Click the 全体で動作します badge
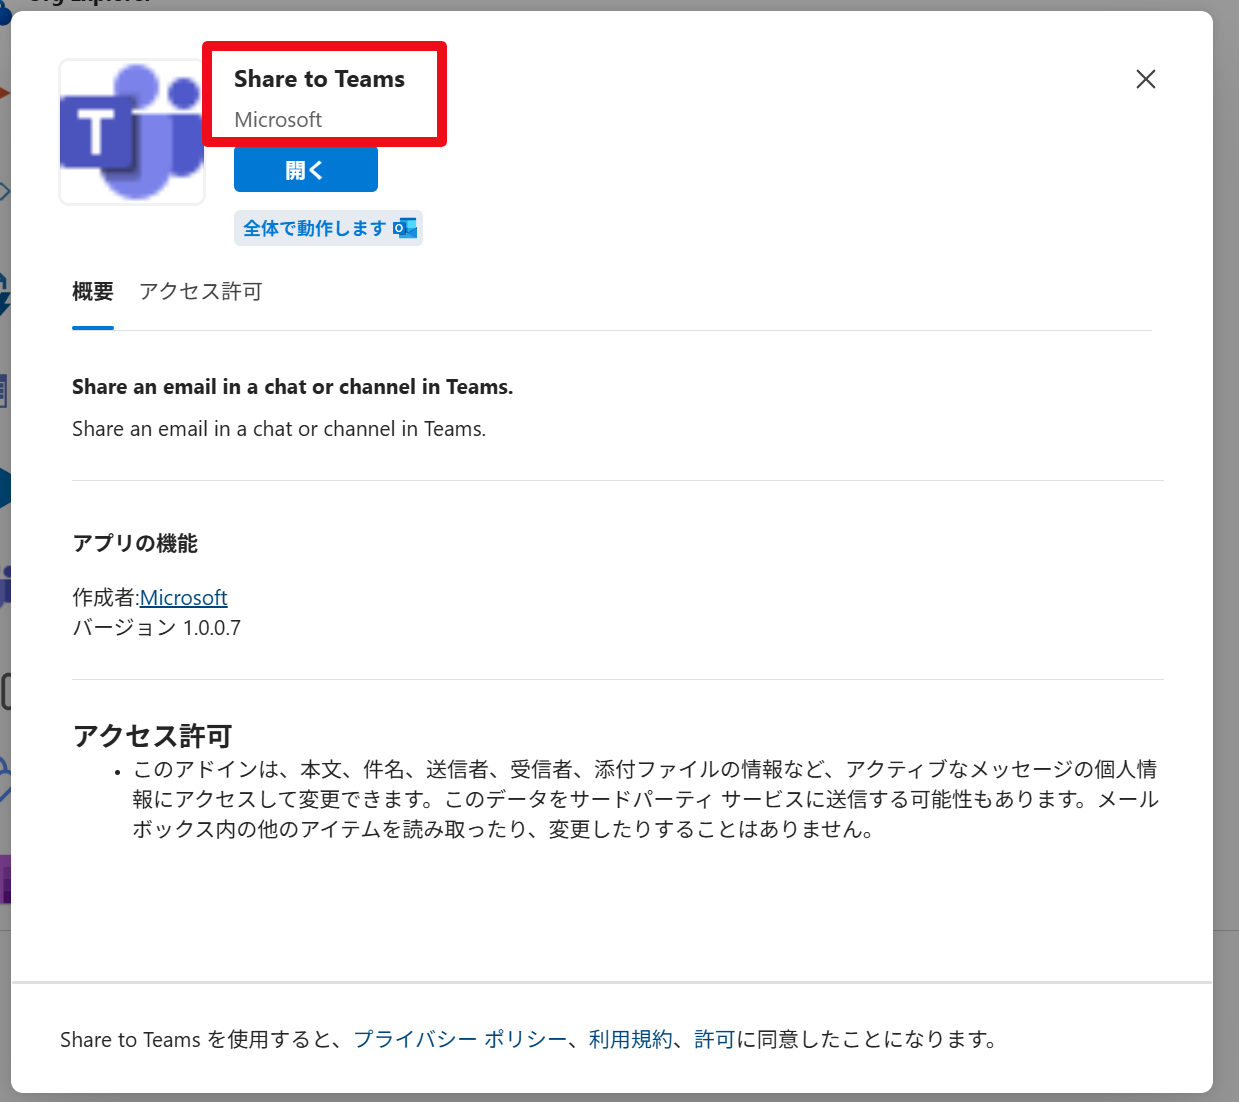 328,228
